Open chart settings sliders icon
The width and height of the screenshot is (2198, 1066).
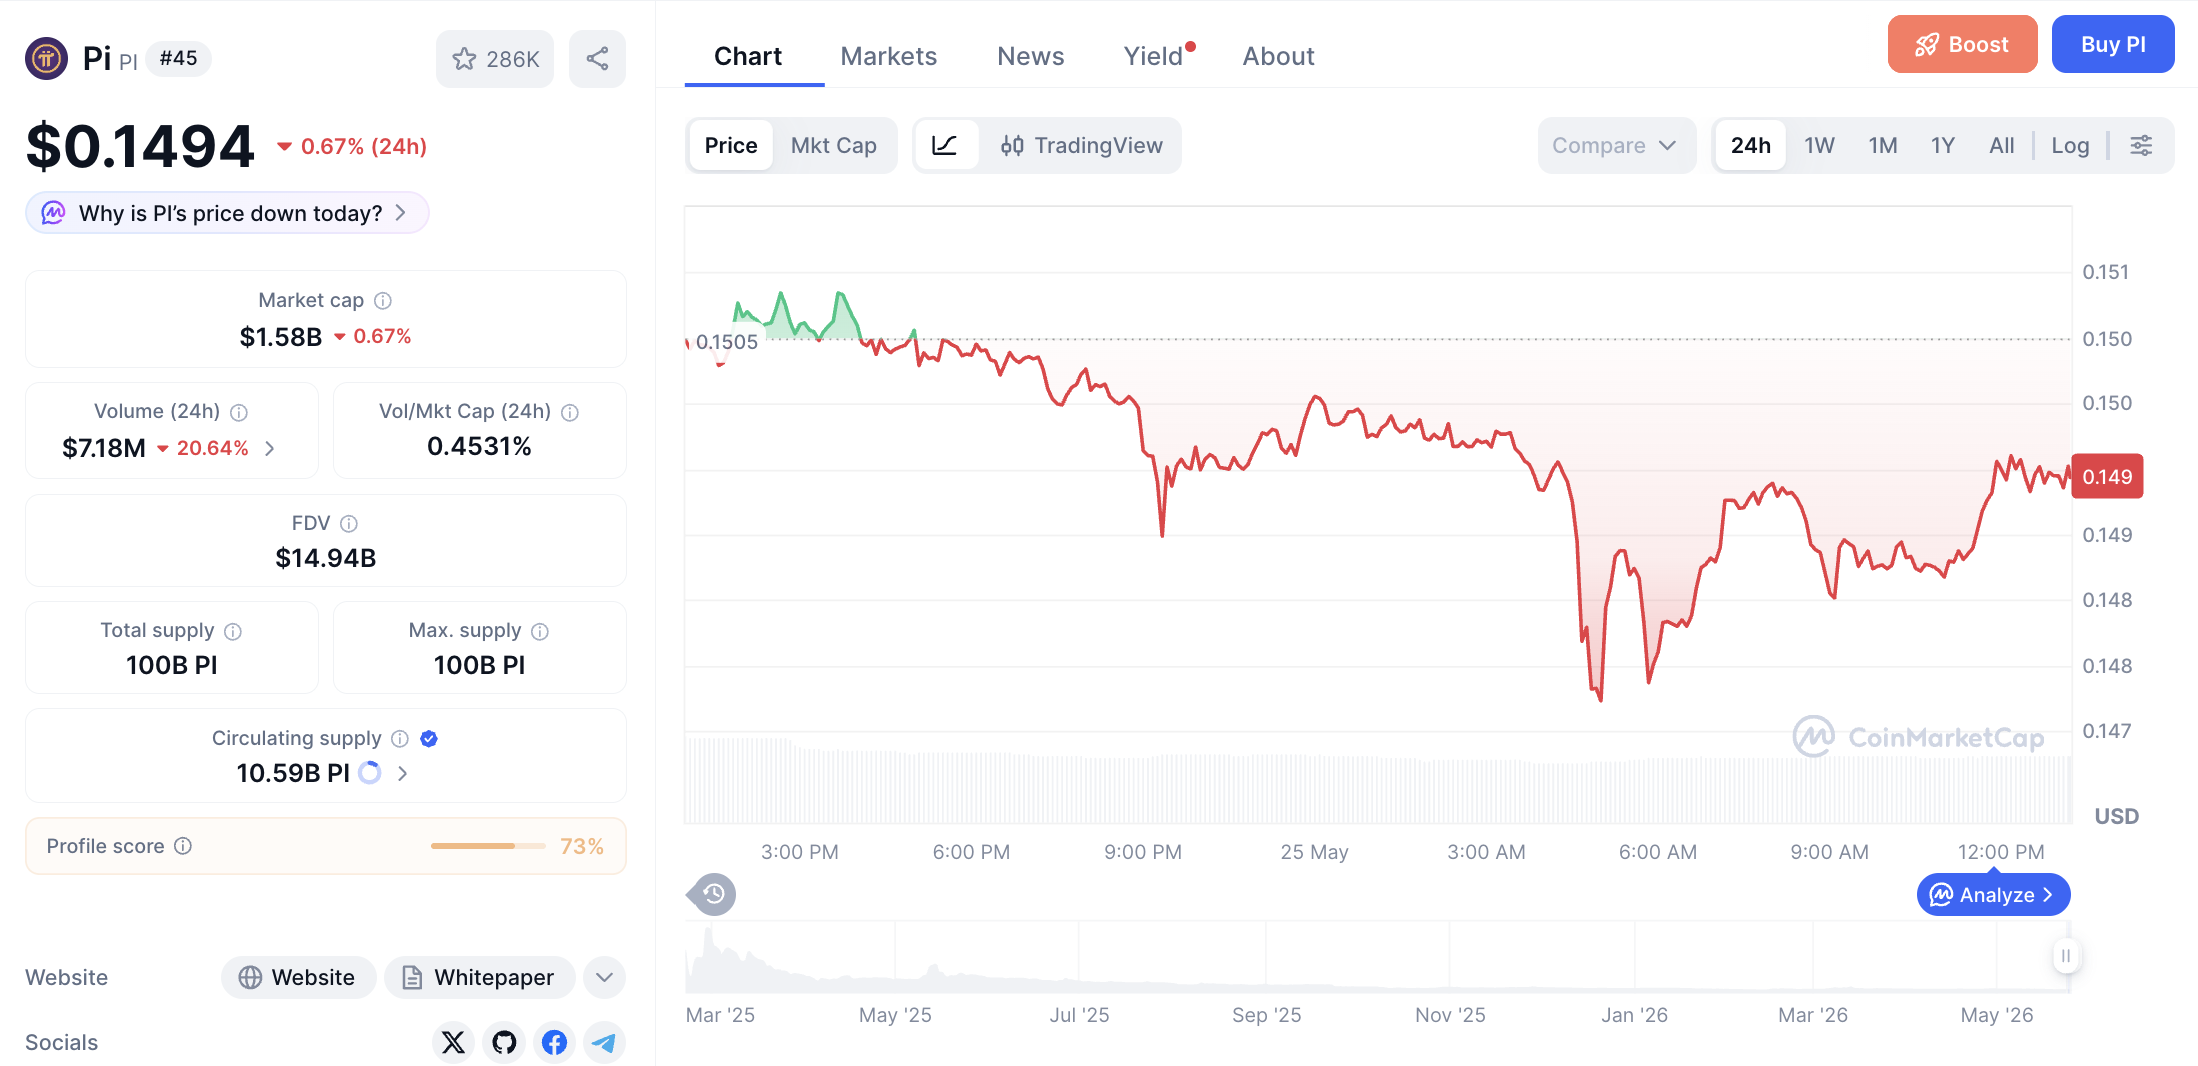click(x=2141, y=146)
